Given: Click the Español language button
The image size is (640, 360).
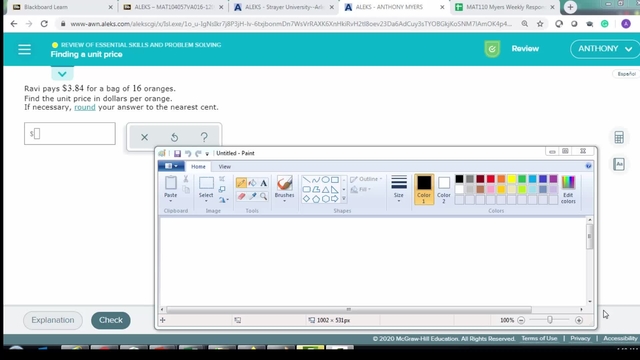Looking at the screenshot, I should (x=626, y=74).
